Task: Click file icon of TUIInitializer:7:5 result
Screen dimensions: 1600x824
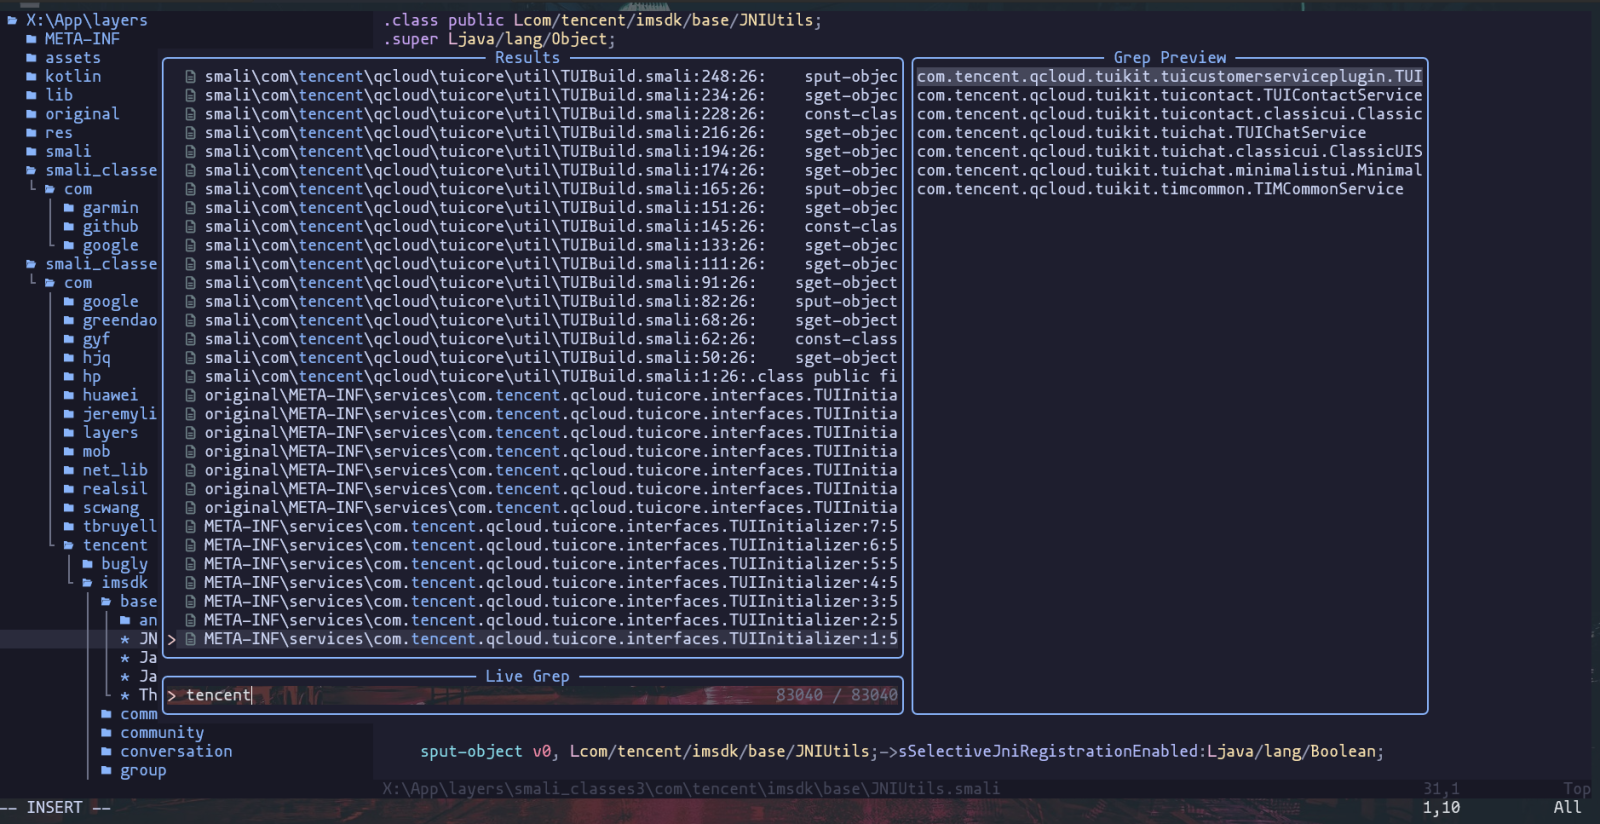Action: point(190,527)
